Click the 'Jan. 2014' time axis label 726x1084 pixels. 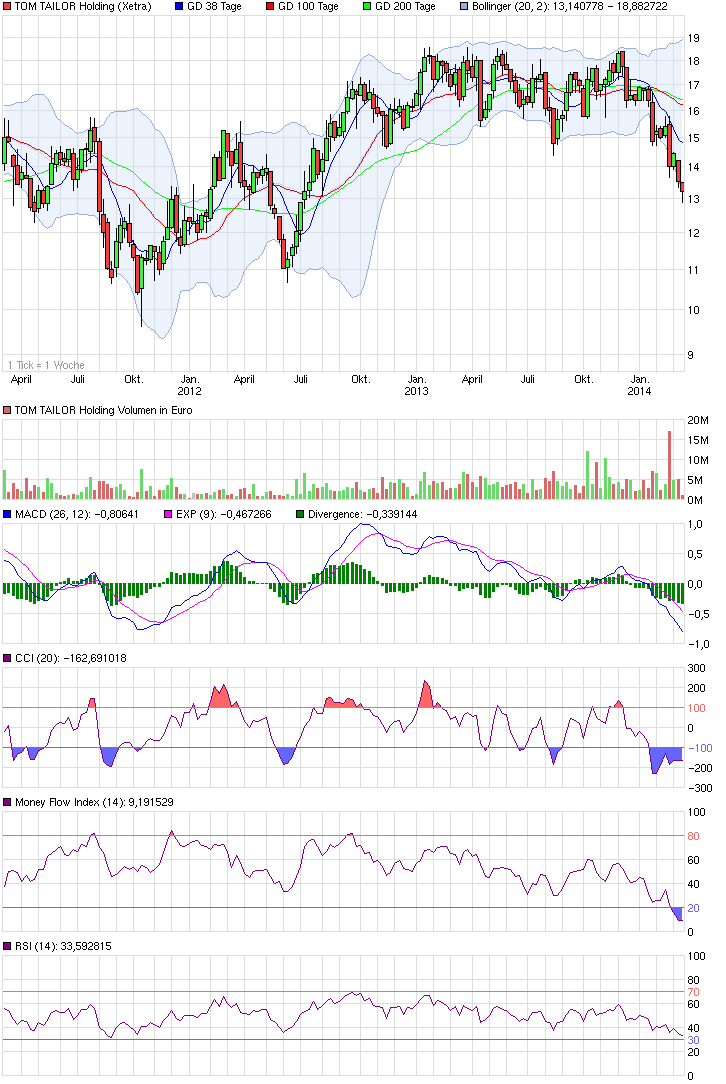(640, 385)
